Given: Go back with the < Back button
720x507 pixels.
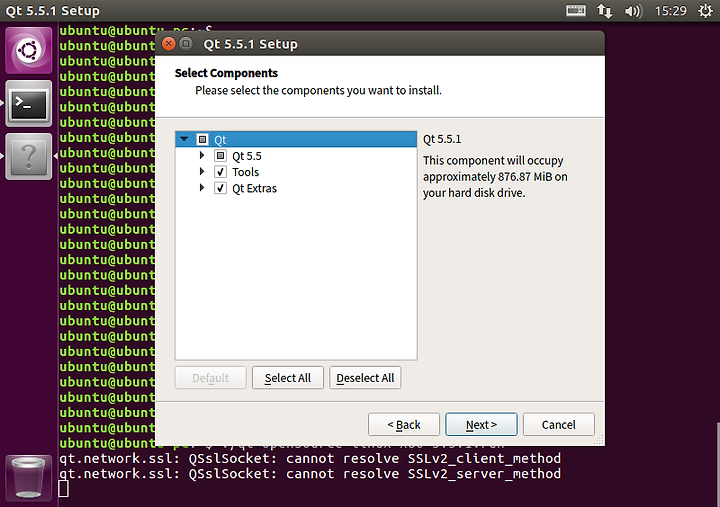Looking at the screenshot, I should 404,424.
